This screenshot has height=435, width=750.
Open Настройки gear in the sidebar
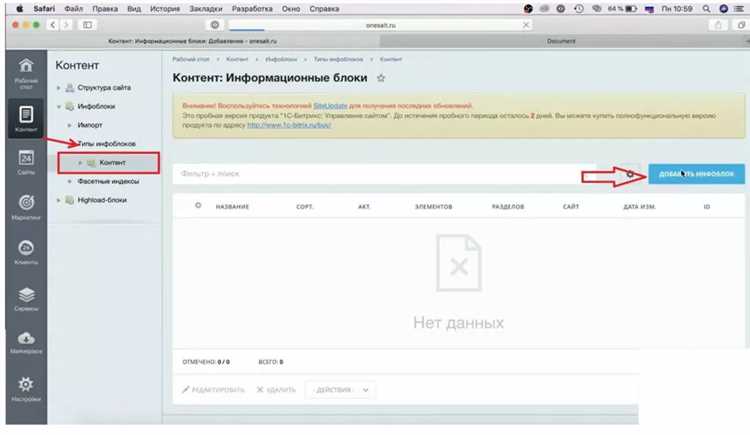click(26, 389)
